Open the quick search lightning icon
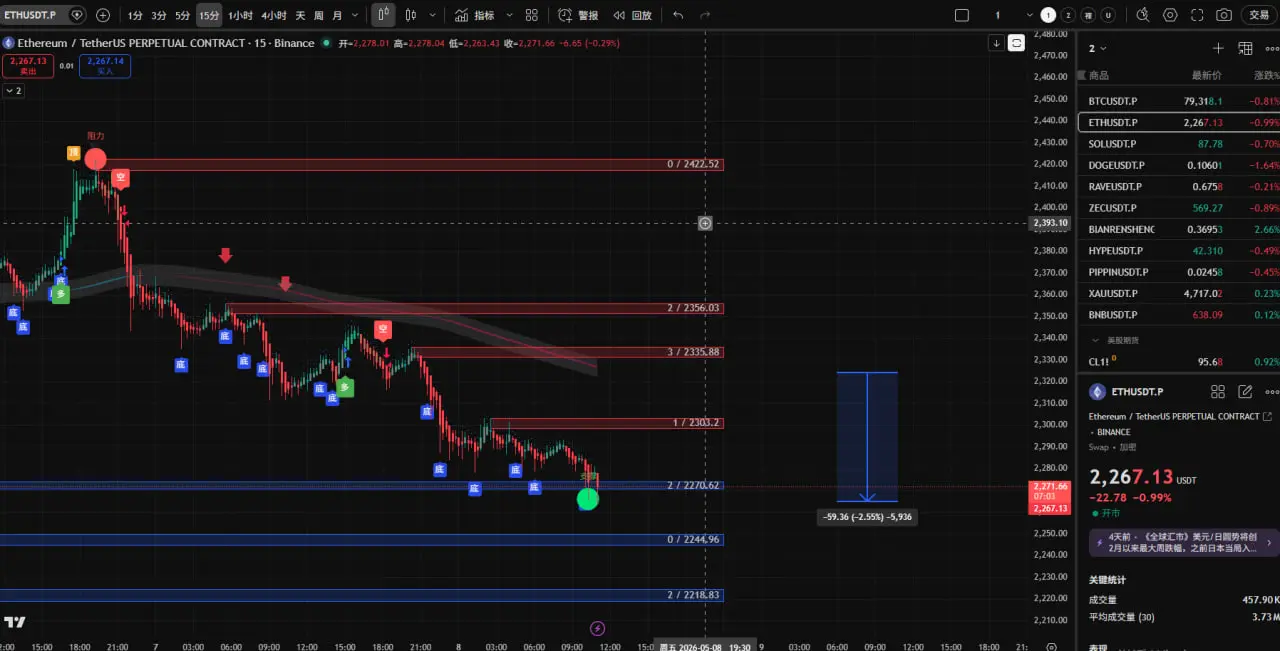1280x651 pixels. [1144, 15]
